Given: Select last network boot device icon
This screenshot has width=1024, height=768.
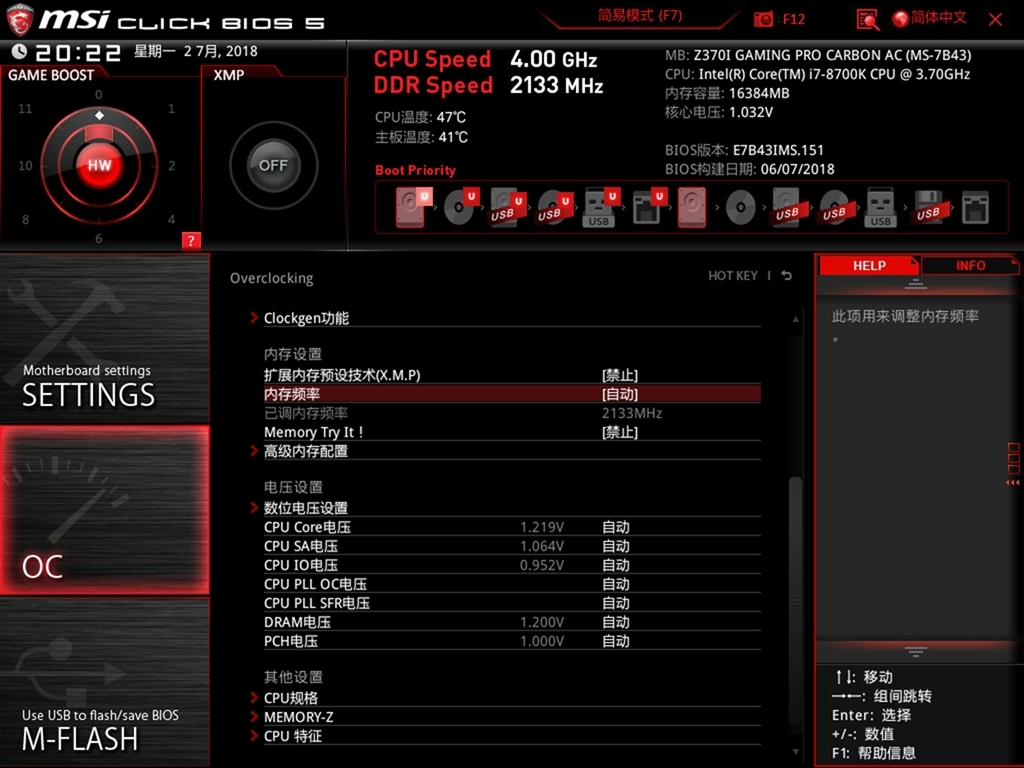Looking at the screenshot, I should tap(975, 208).
